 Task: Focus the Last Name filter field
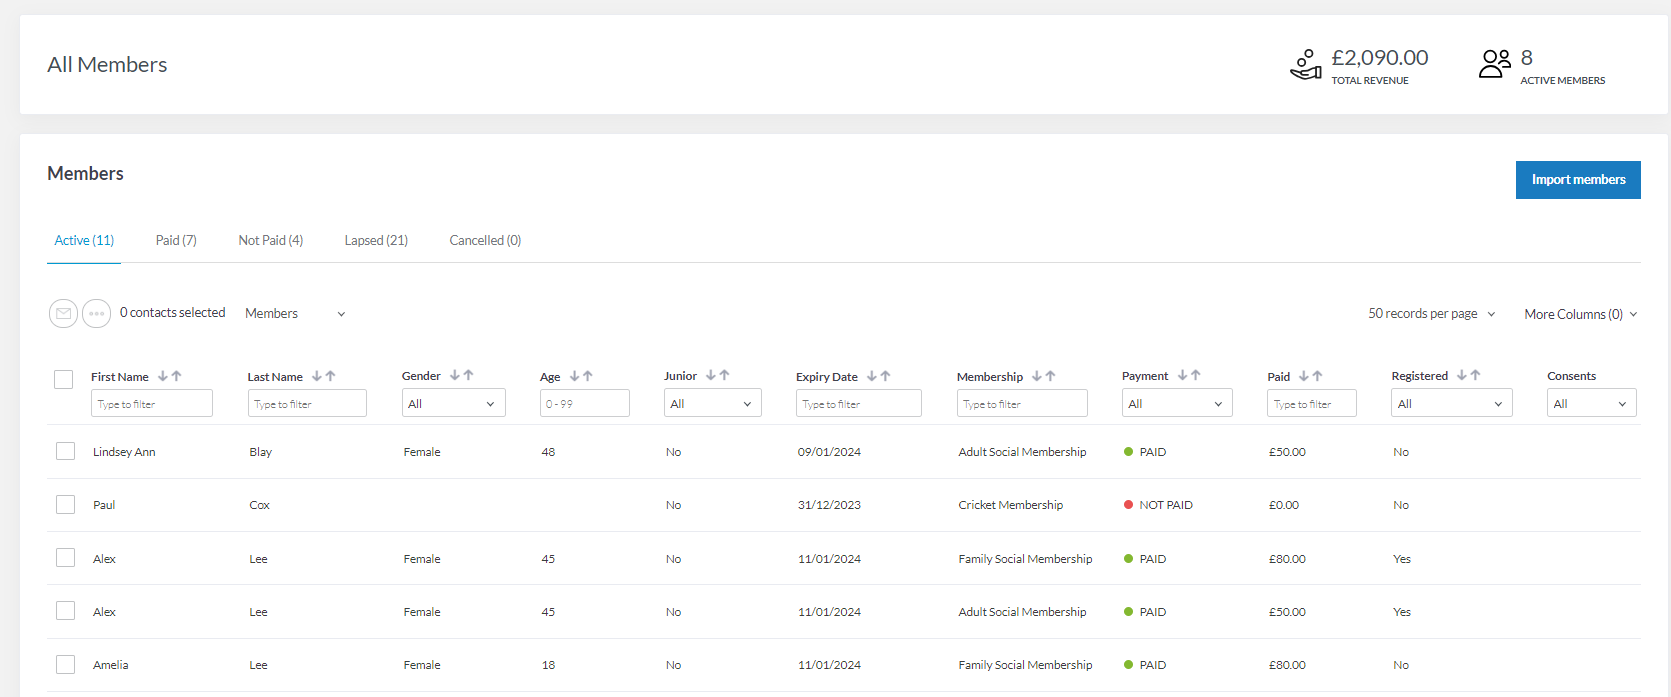point(307,403)
